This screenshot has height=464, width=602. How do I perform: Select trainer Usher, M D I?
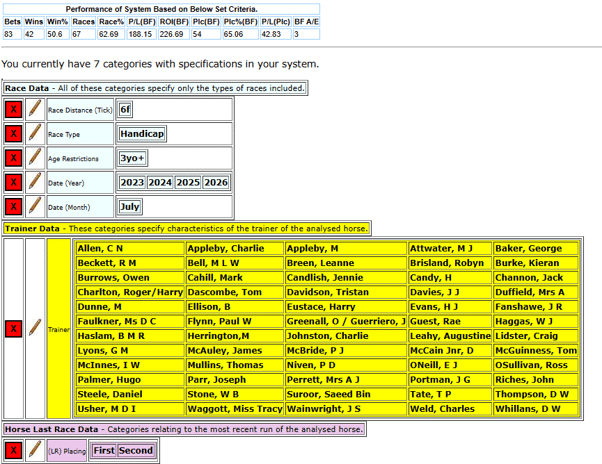point(130,409)
